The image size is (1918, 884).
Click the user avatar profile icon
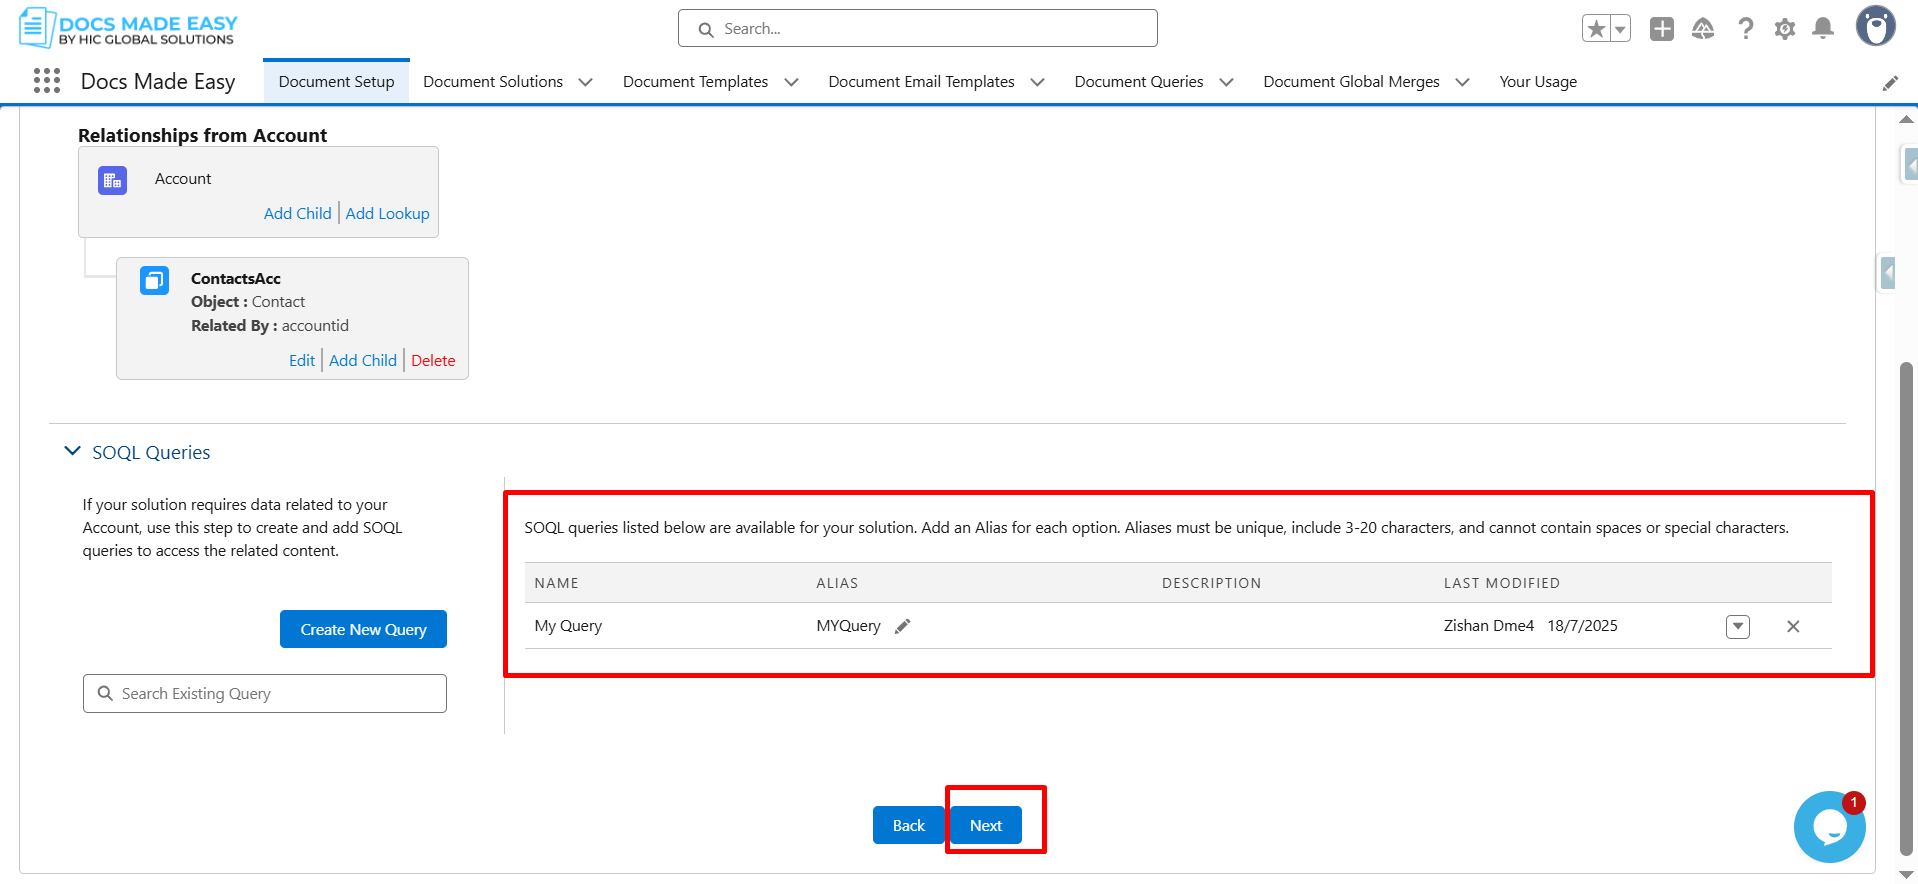(1875, 27)
